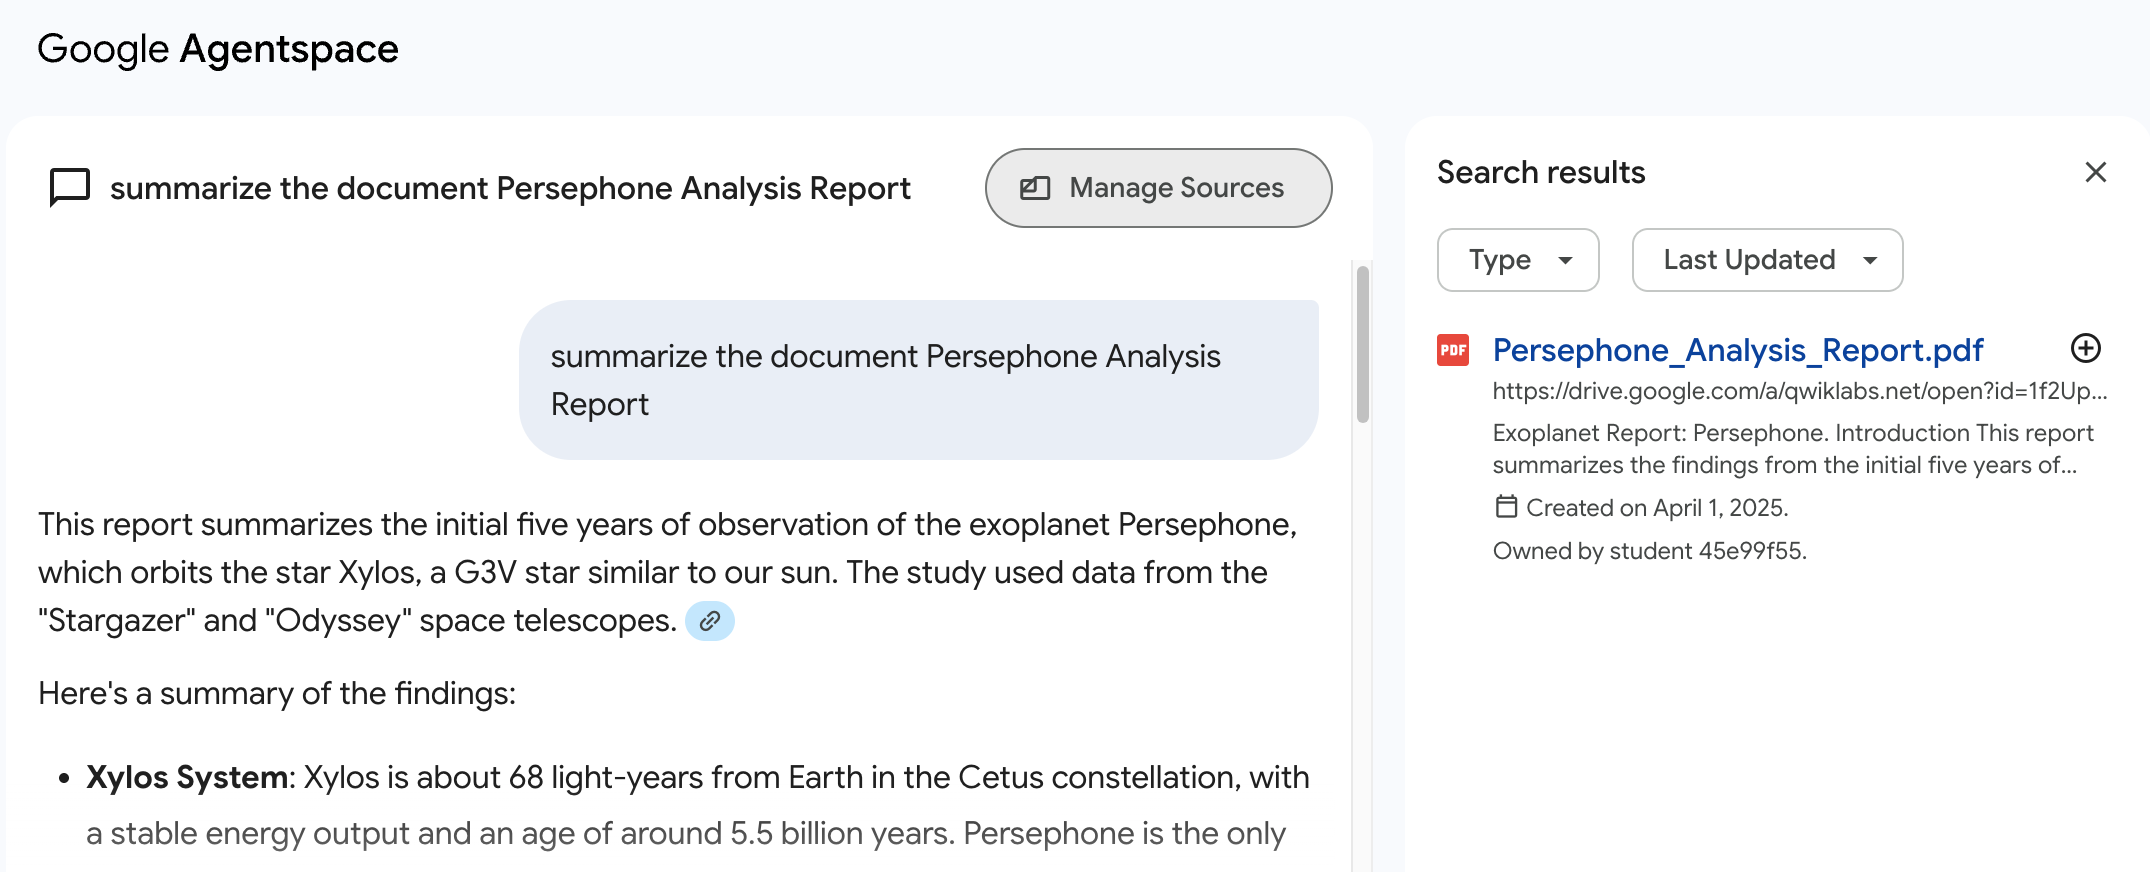Open the Persephone_Analysis_Report.pdf link

(x=1738, y=350)
